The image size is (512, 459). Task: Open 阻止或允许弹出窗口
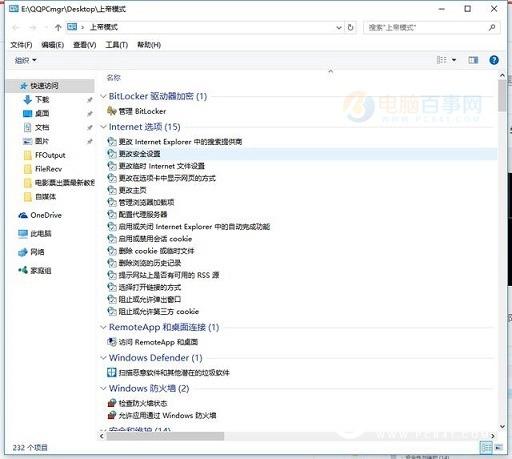point(150,299)
